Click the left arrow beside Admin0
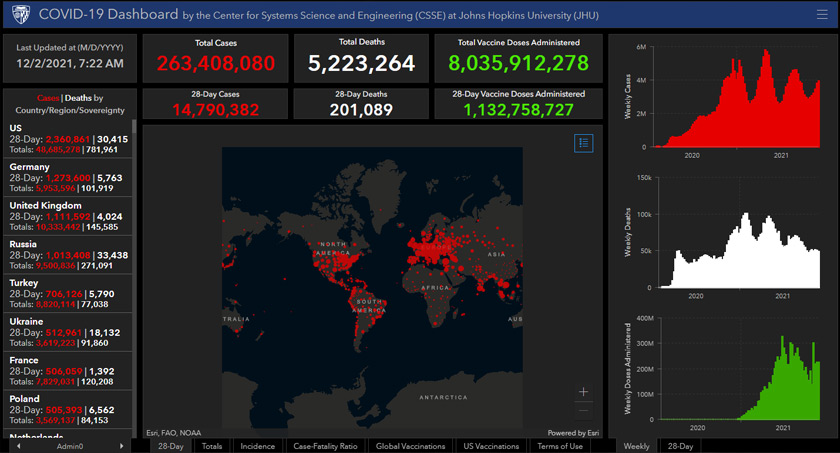Viewport: 840px width, 453px height. click(18, 446)
